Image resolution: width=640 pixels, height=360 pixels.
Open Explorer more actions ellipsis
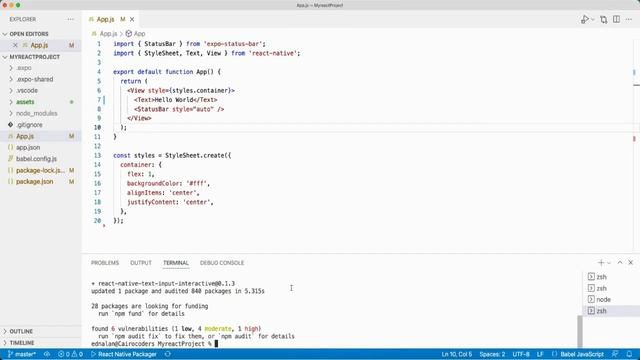click(x=71, y=19)
